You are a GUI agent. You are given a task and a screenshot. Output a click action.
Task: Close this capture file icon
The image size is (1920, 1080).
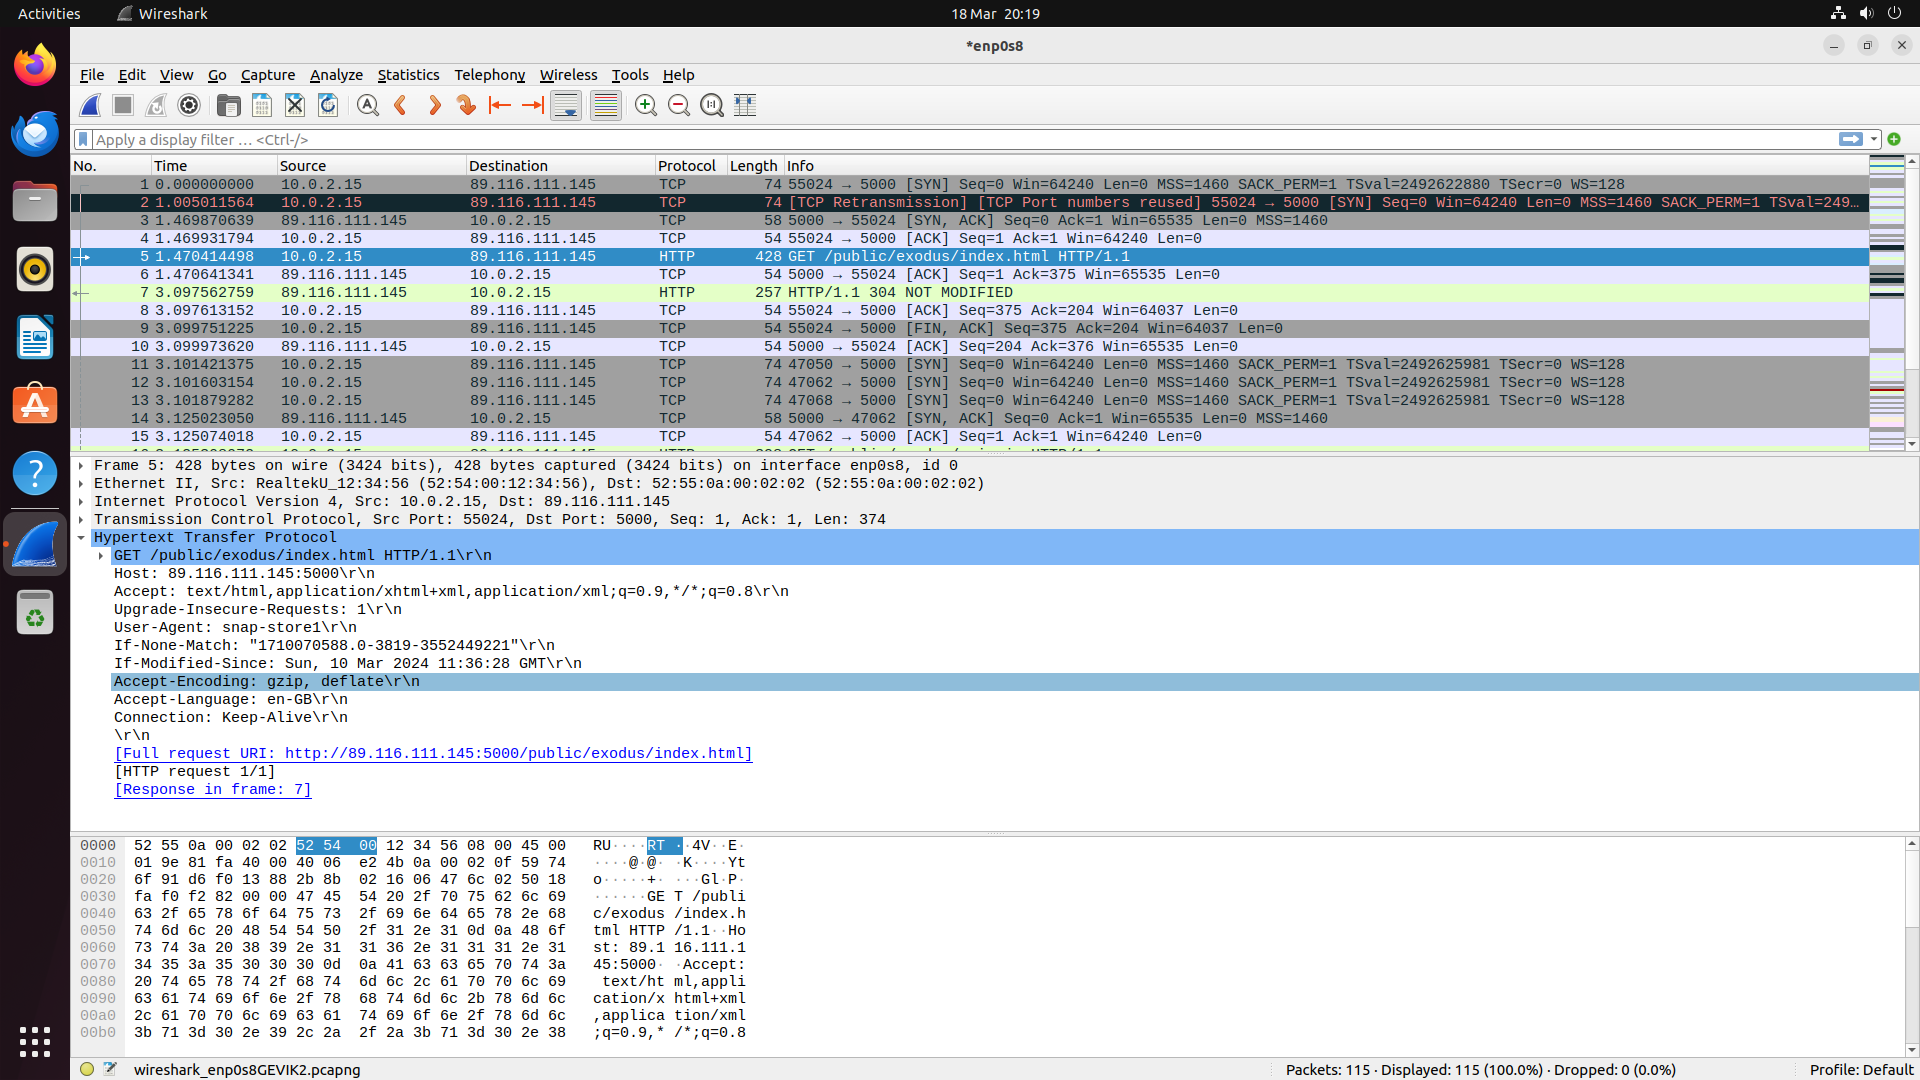[295, 105]
